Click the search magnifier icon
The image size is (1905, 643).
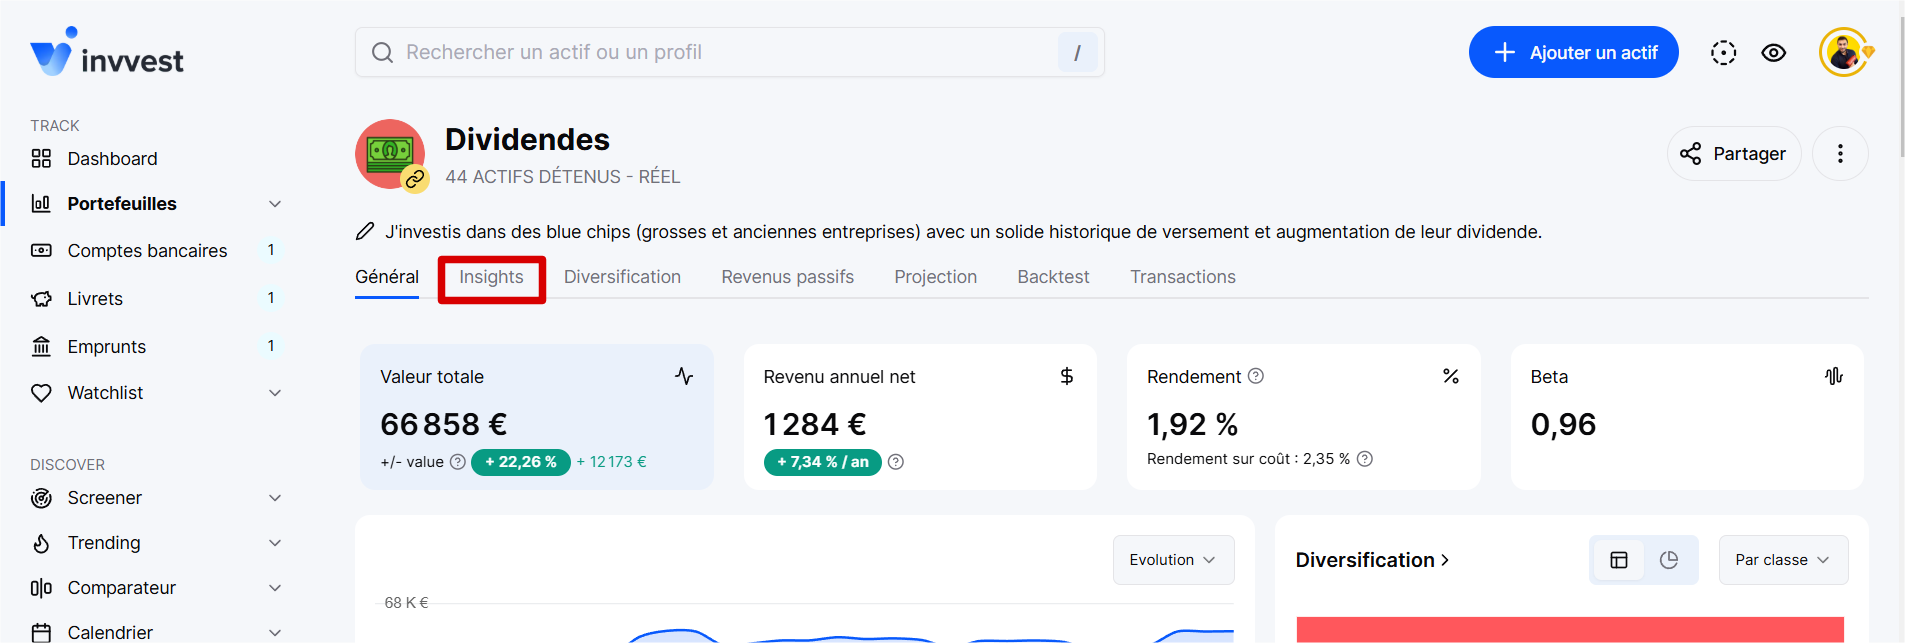click(382, 52)
